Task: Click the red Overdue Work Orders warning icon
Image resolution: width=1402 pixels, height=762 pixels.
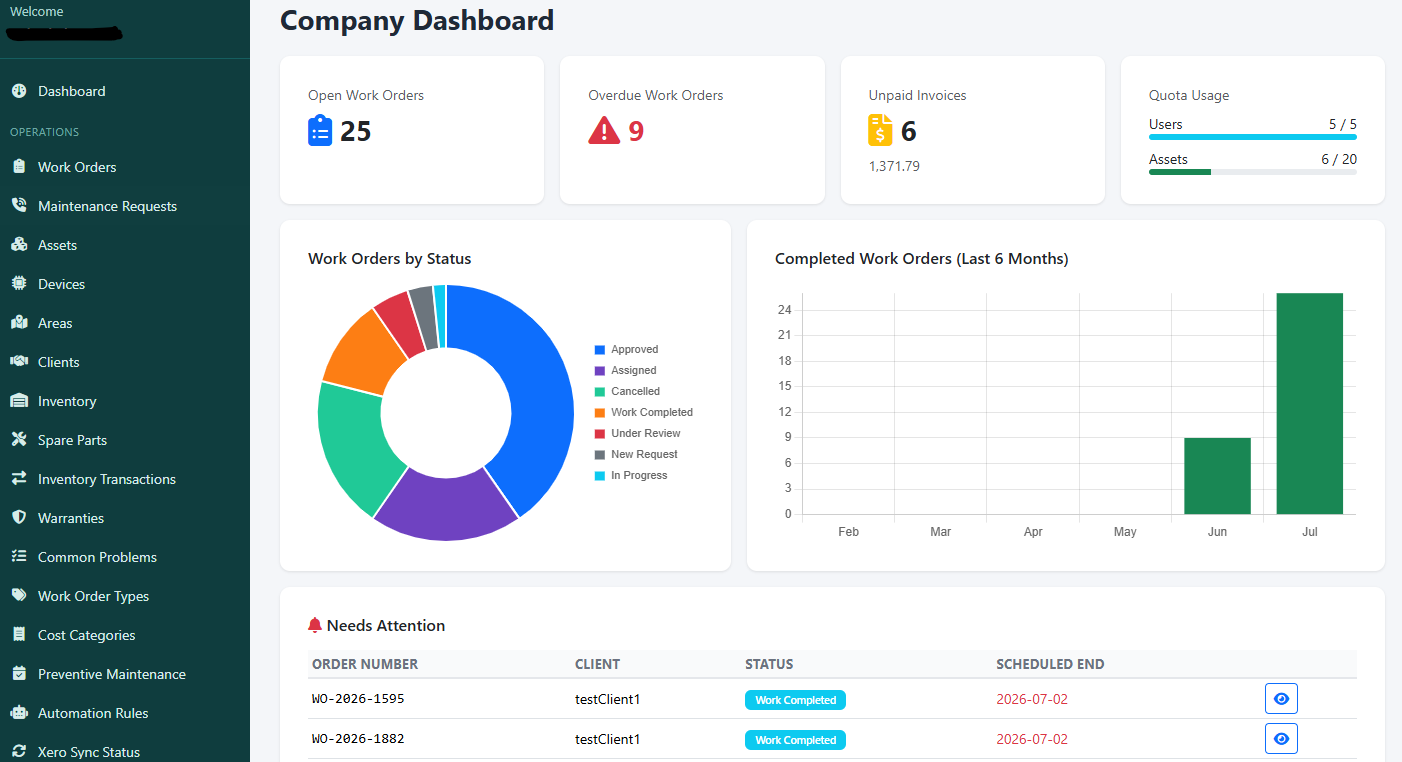Action: click(604, 131)
